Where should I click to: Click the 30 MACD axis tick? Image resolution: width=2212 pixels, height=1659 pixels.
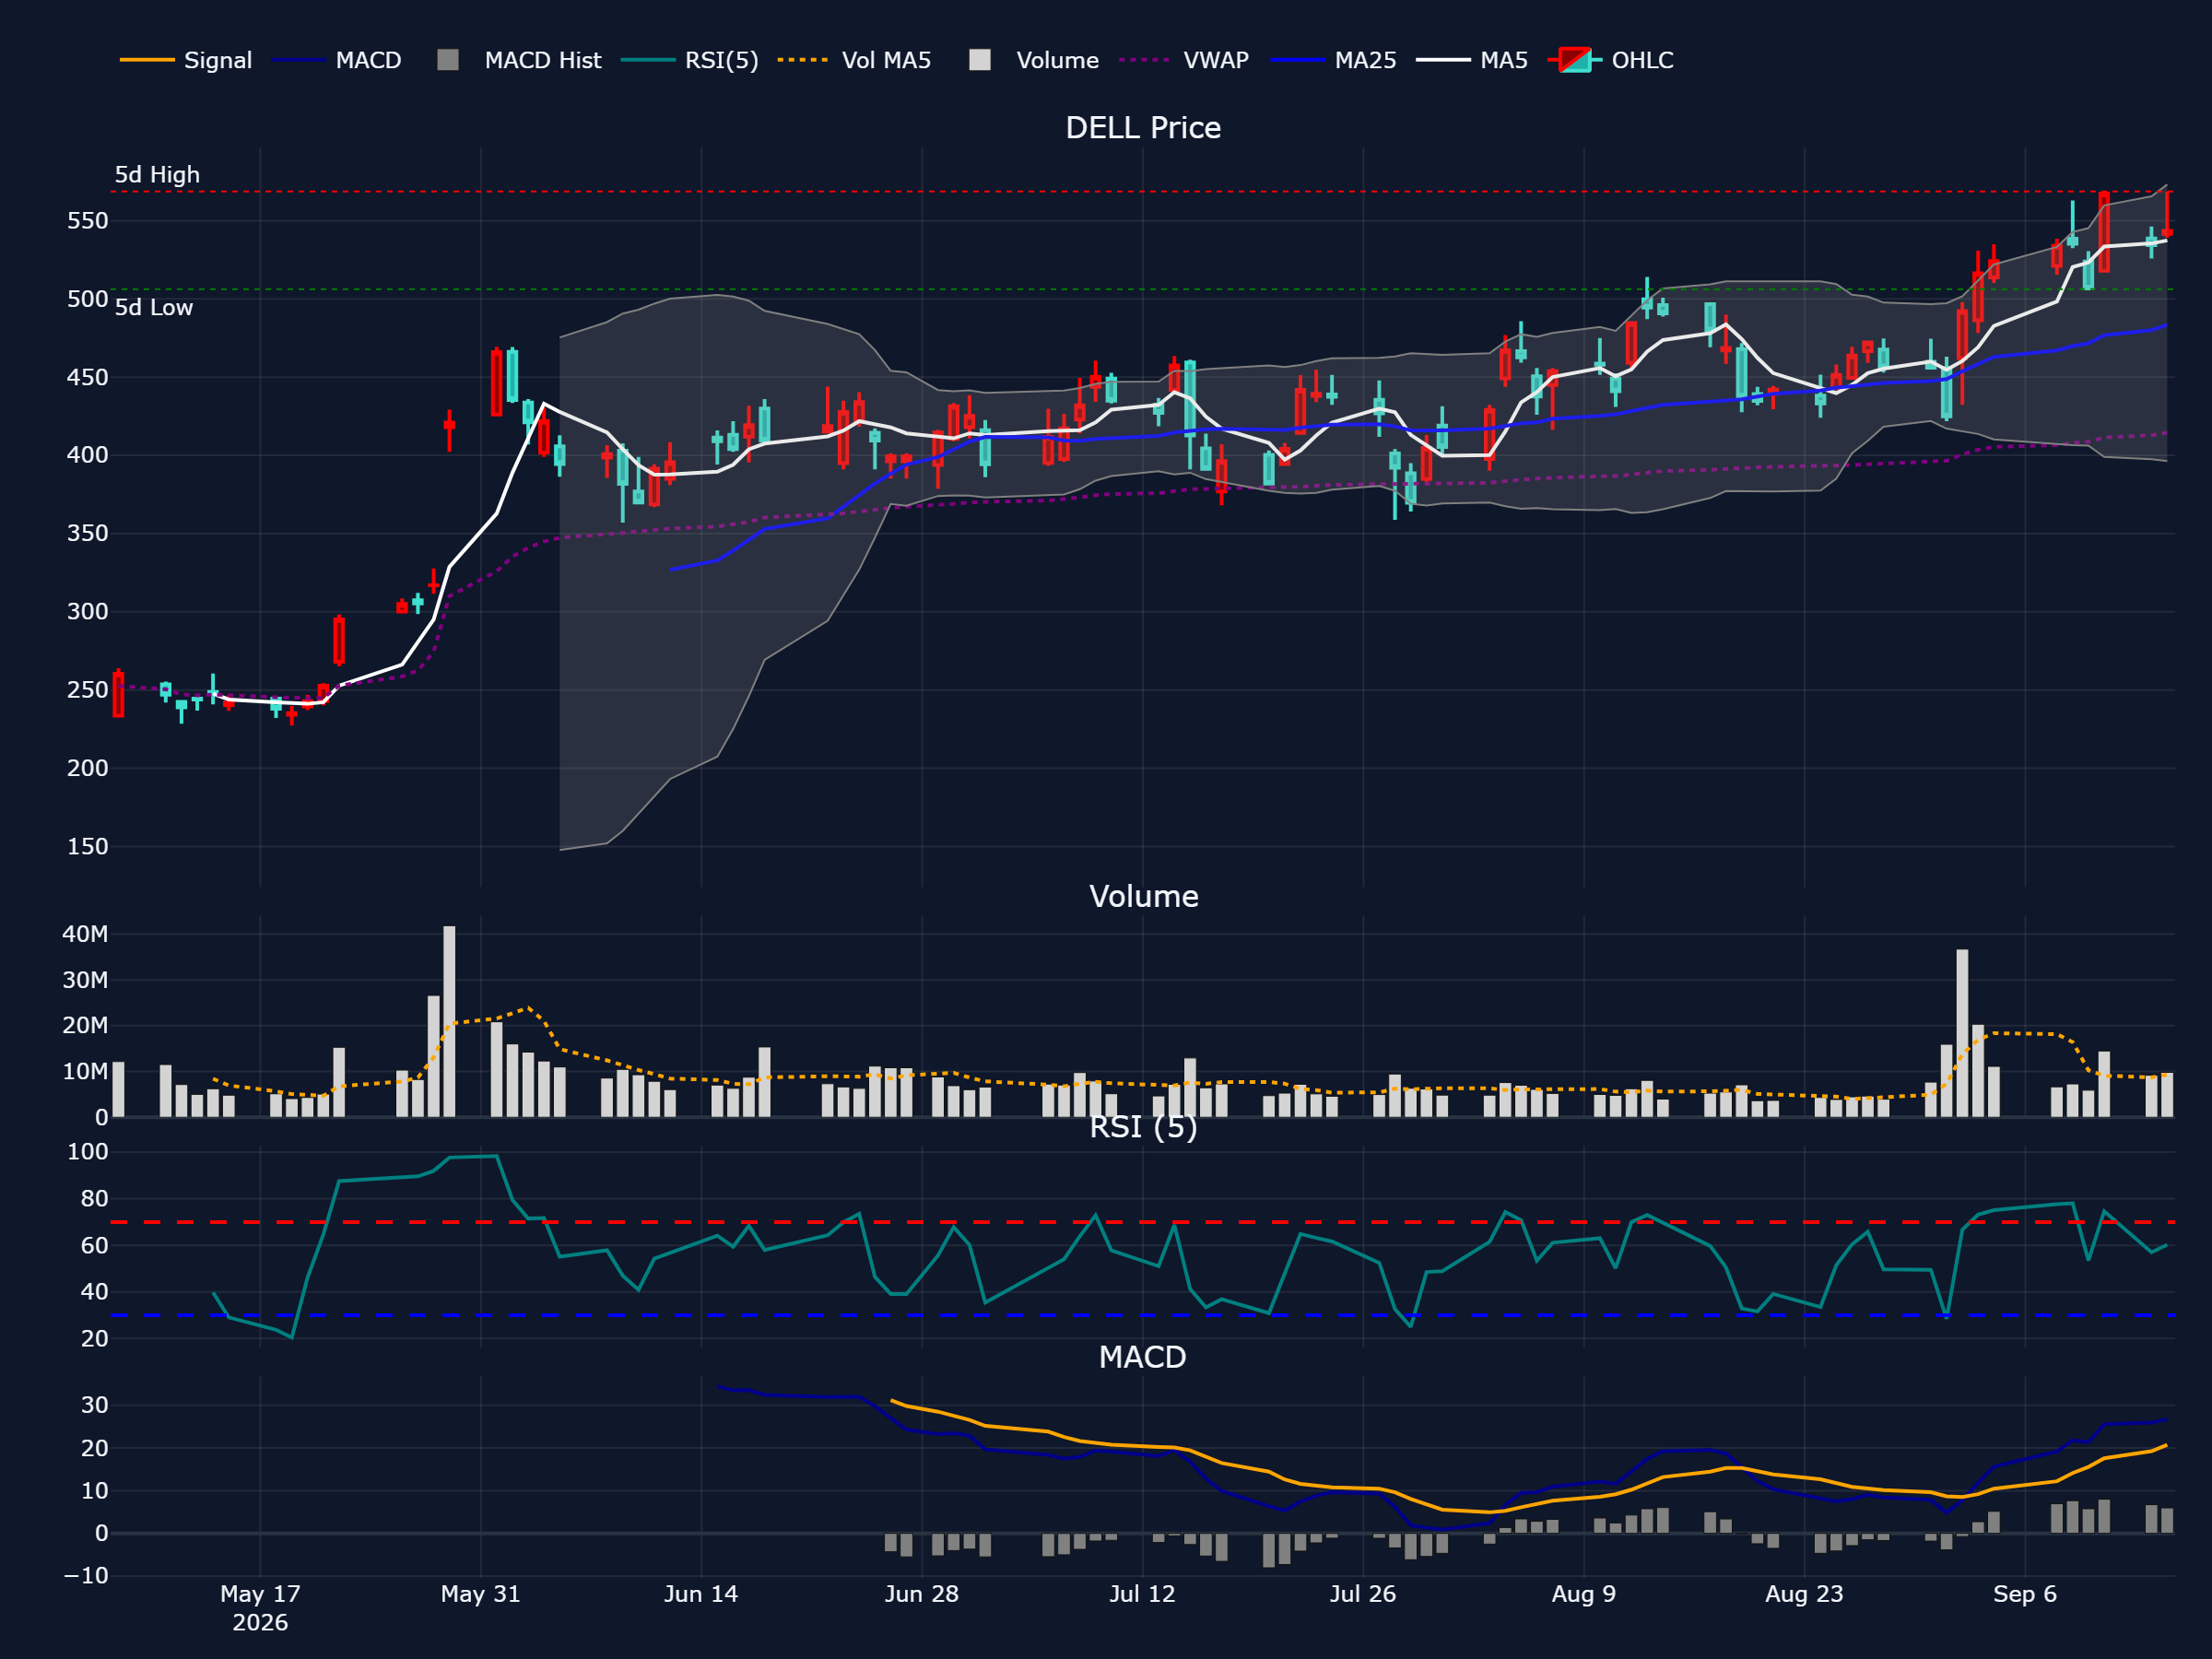click(95, 1405)
